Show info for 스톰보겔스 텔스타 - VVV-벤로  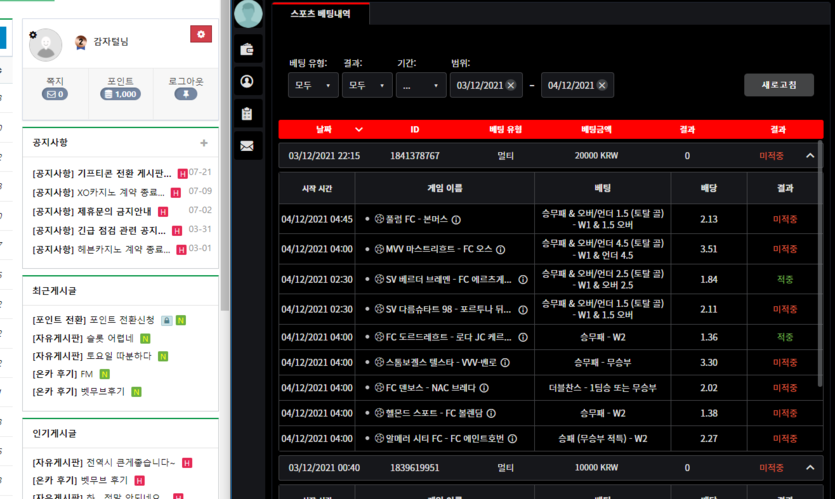click(505, 363)
